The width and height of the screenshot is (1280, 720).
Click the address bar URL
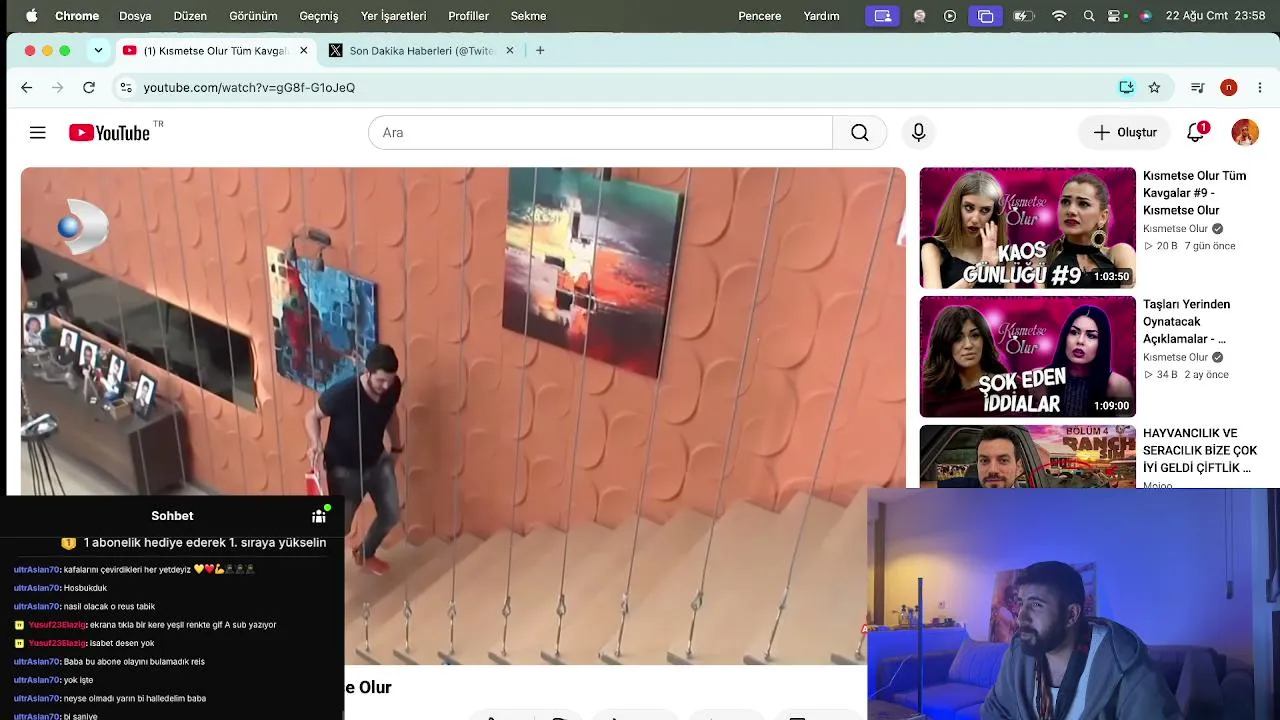tap(249, 88)
